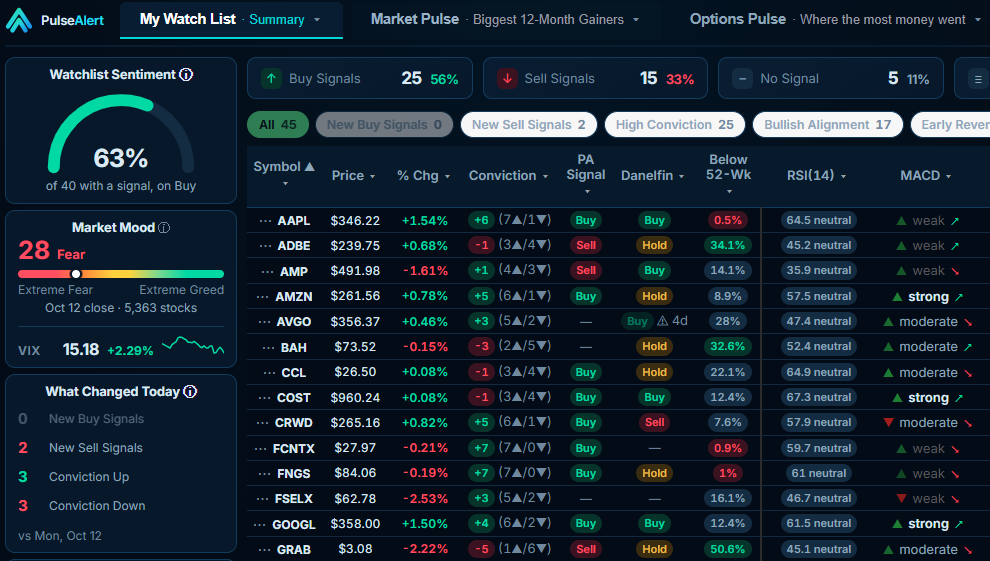
Task: Open the FNGS row options dots
Action: [x=265, y=473]
